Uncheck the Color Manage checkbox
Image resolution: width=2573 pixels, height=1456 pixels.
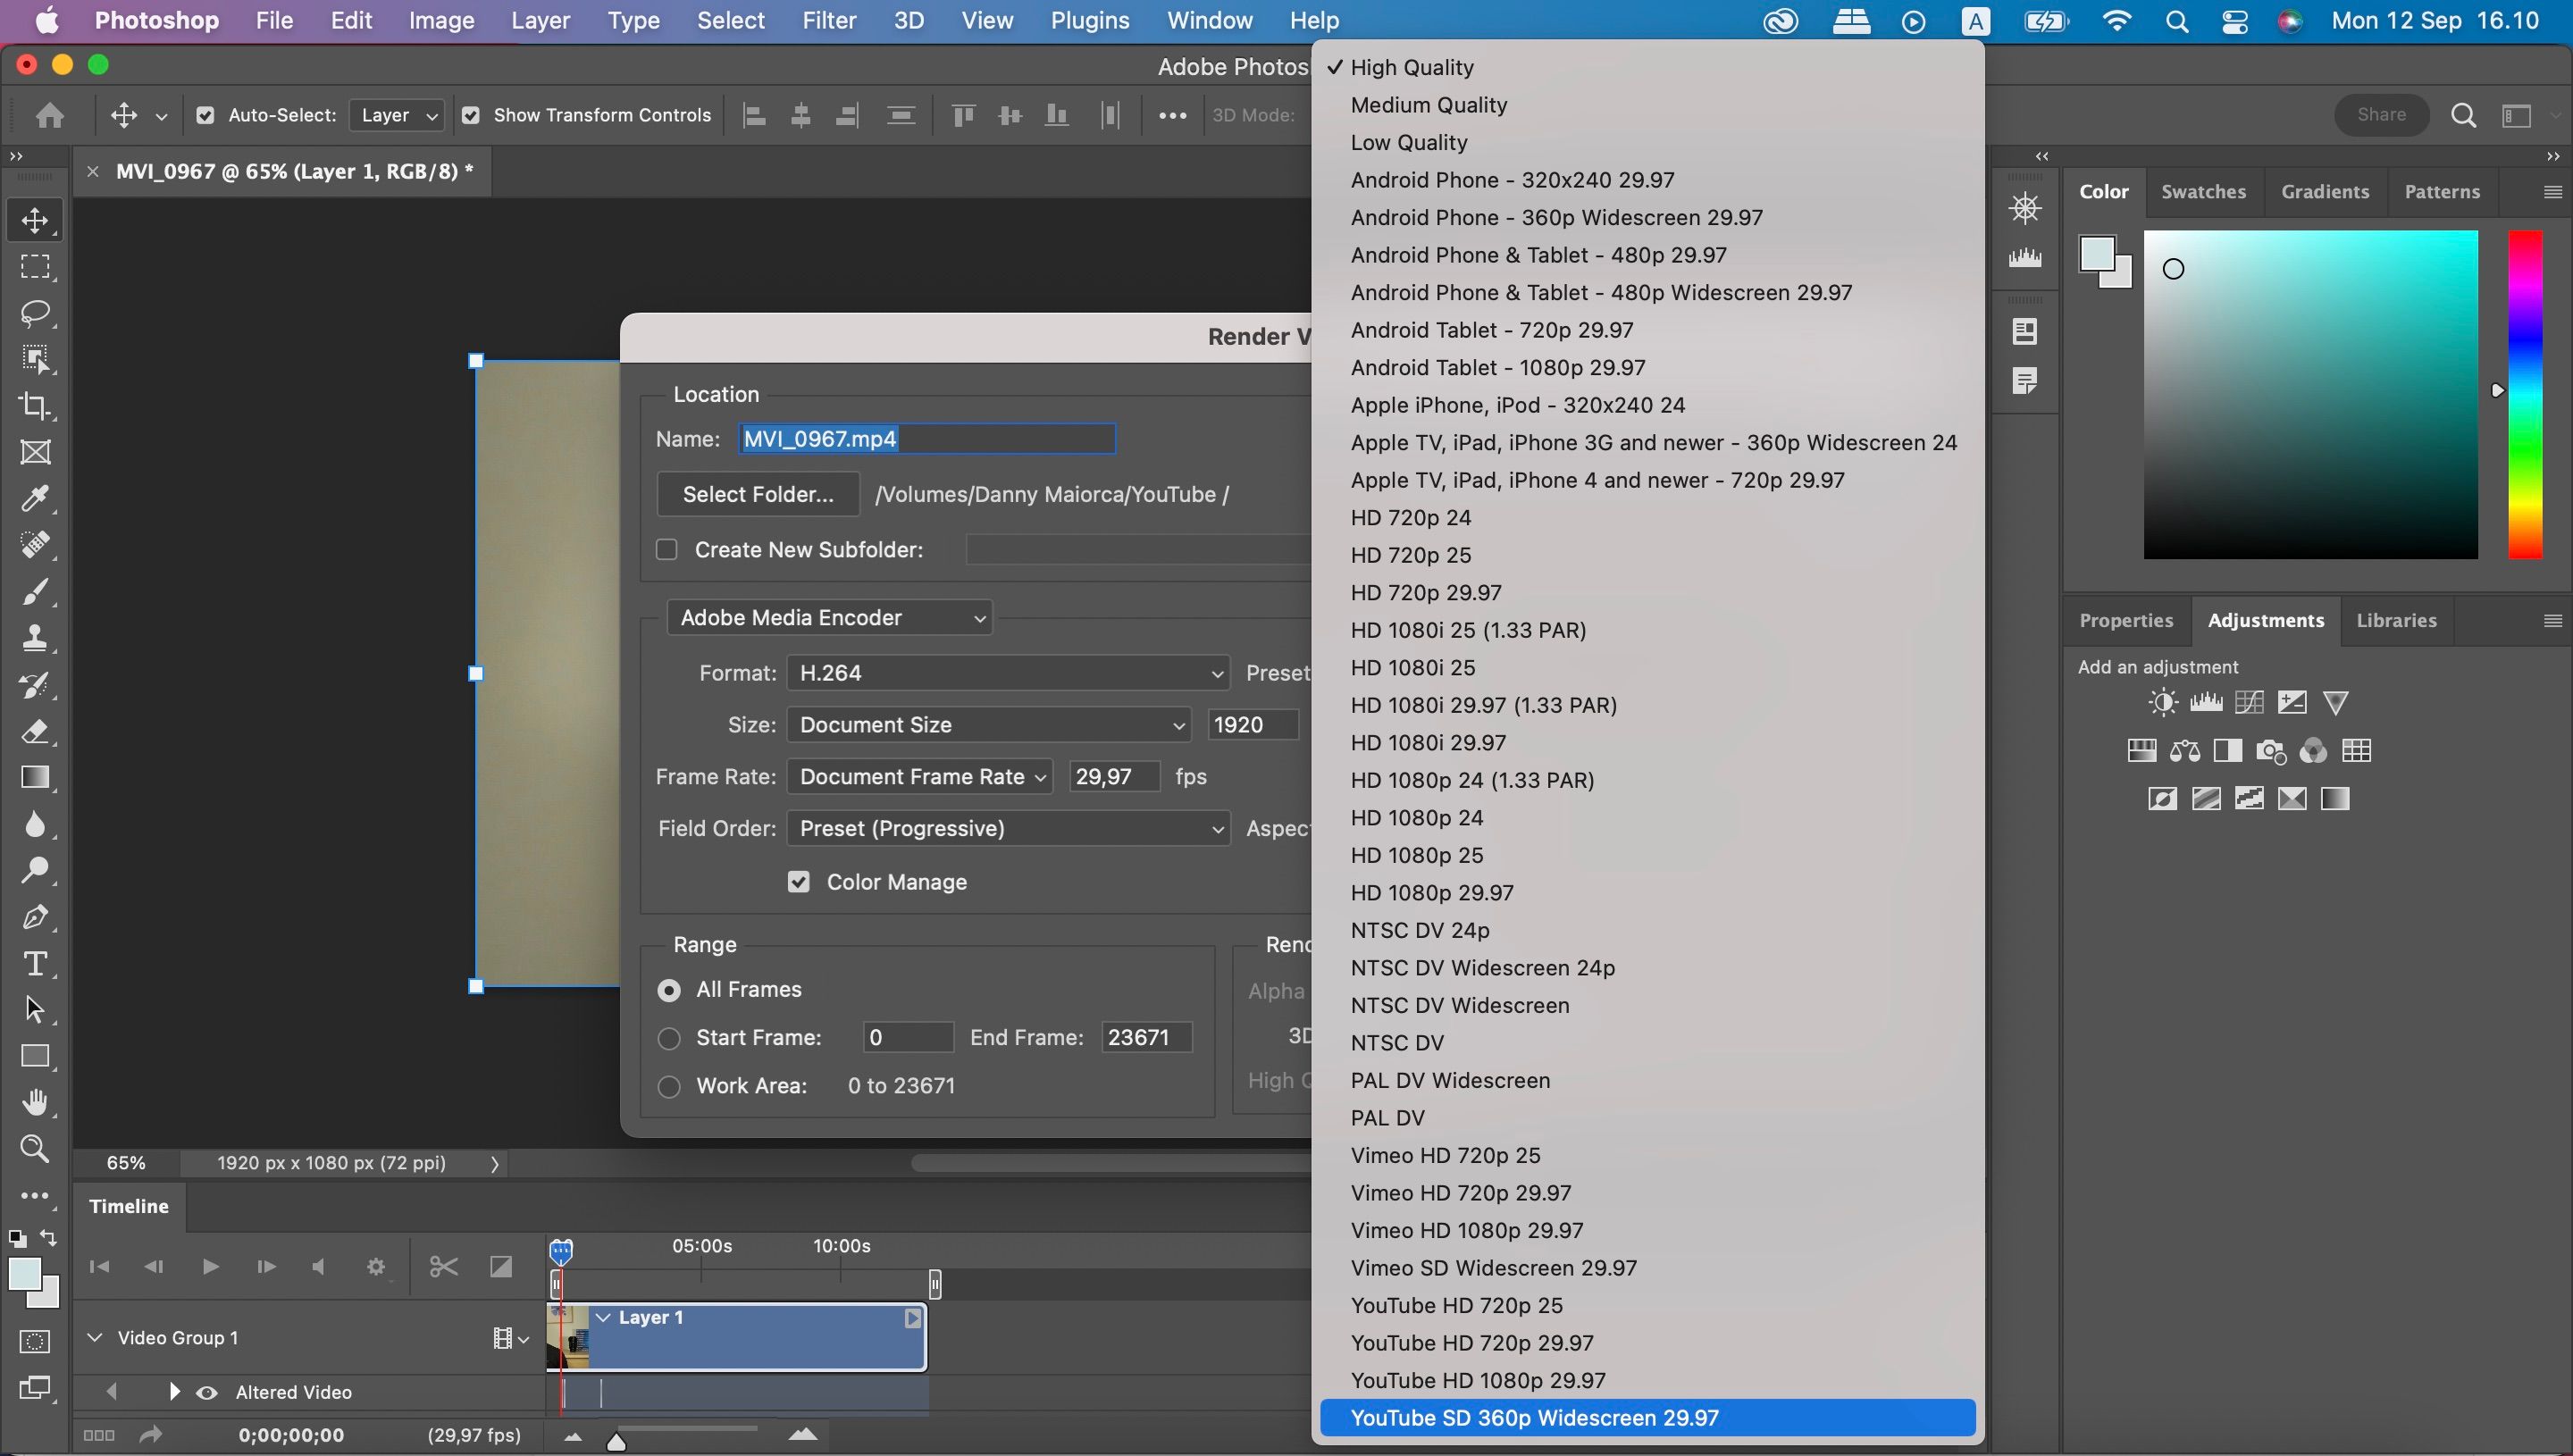[798, 882]
